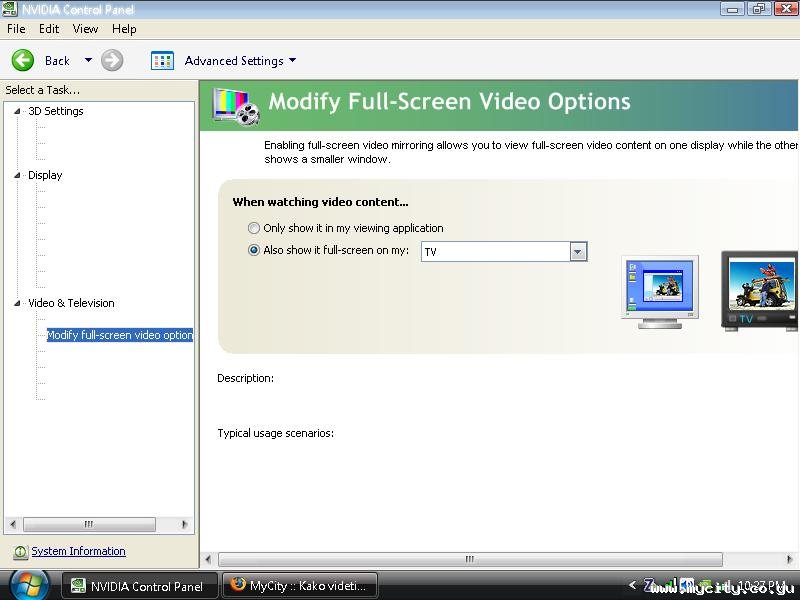Click the Back label in the toolbar
The height and width of the screenshot is (600, 800).
[57, 61]
